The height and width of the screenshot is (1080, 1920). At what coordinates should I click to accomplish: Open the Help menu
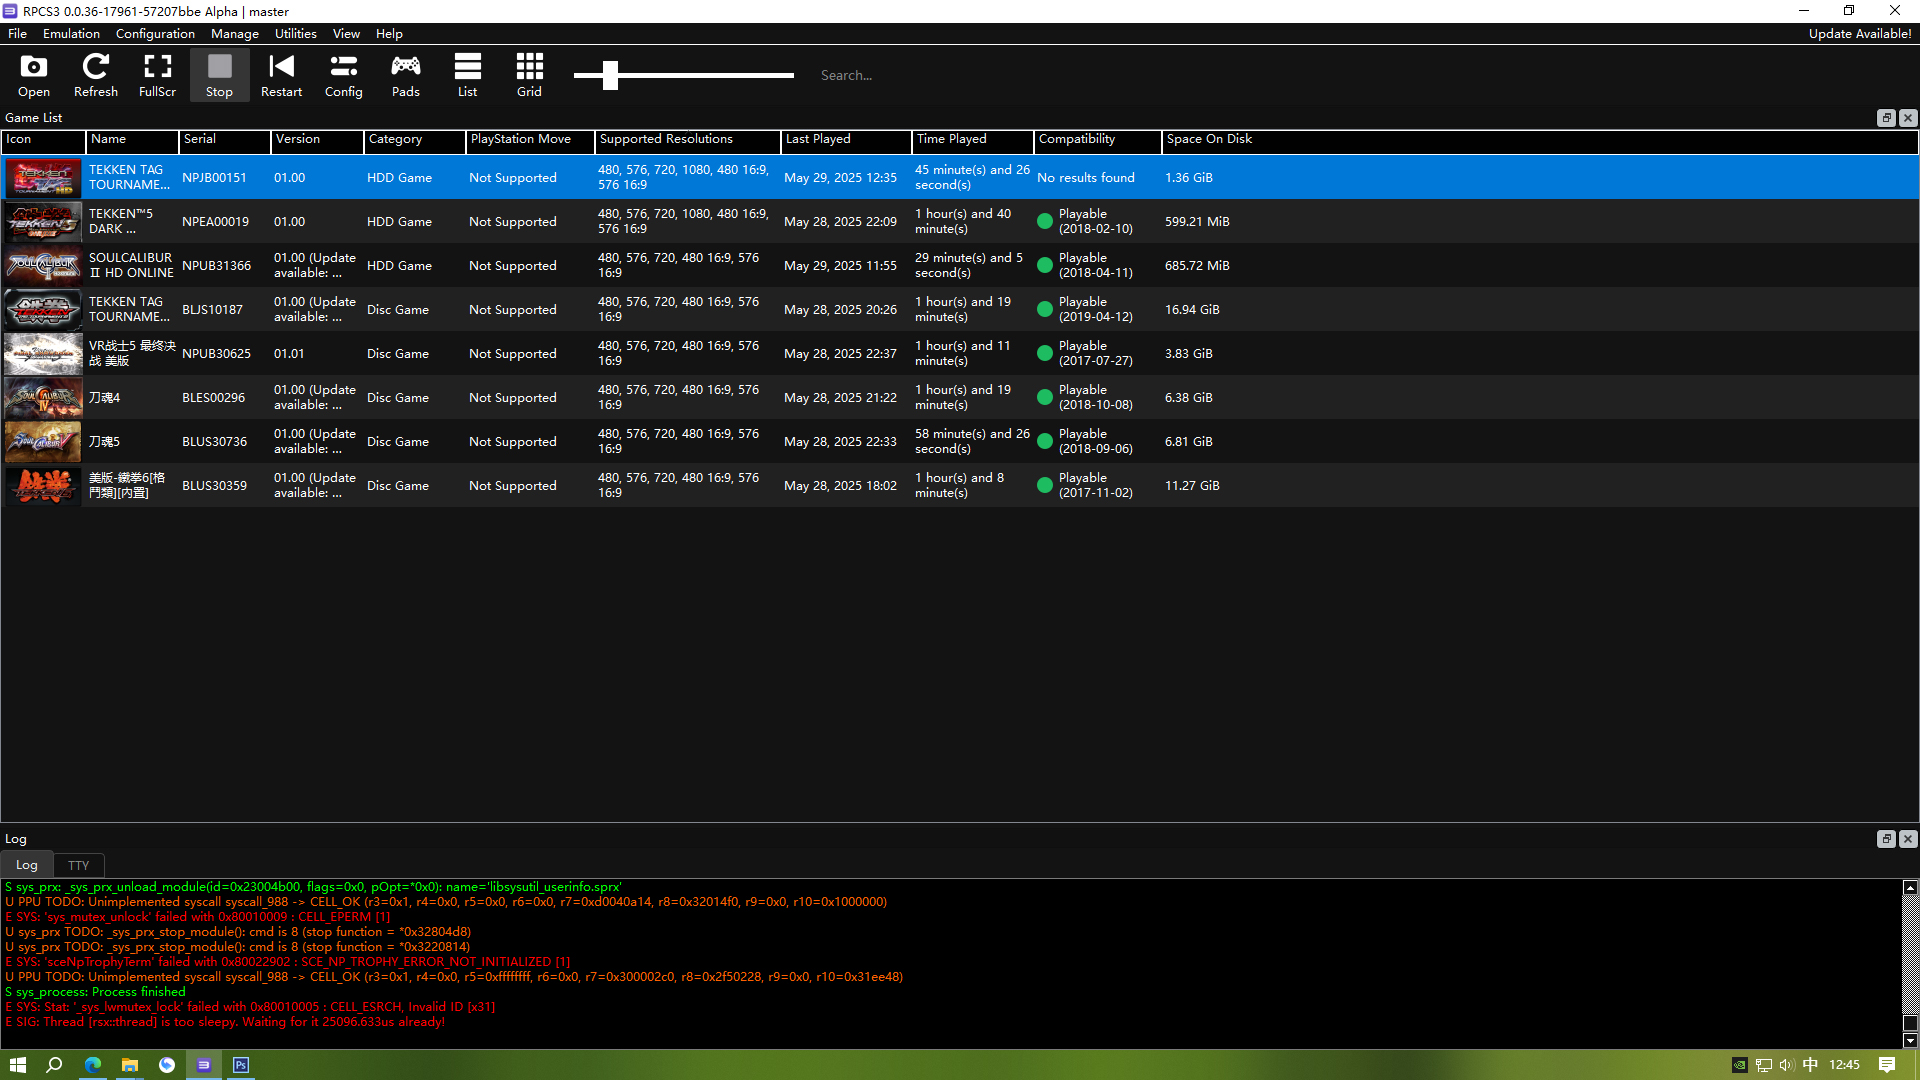point(389,33)
